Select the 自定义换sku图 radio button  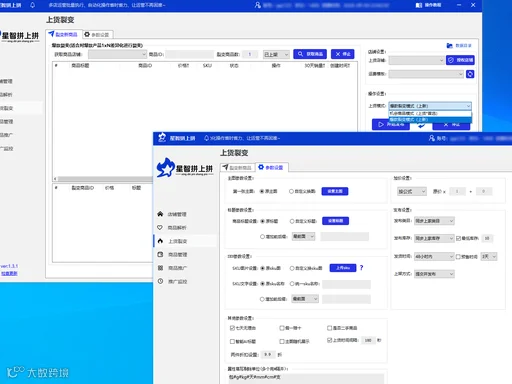[x=292, y=268]
